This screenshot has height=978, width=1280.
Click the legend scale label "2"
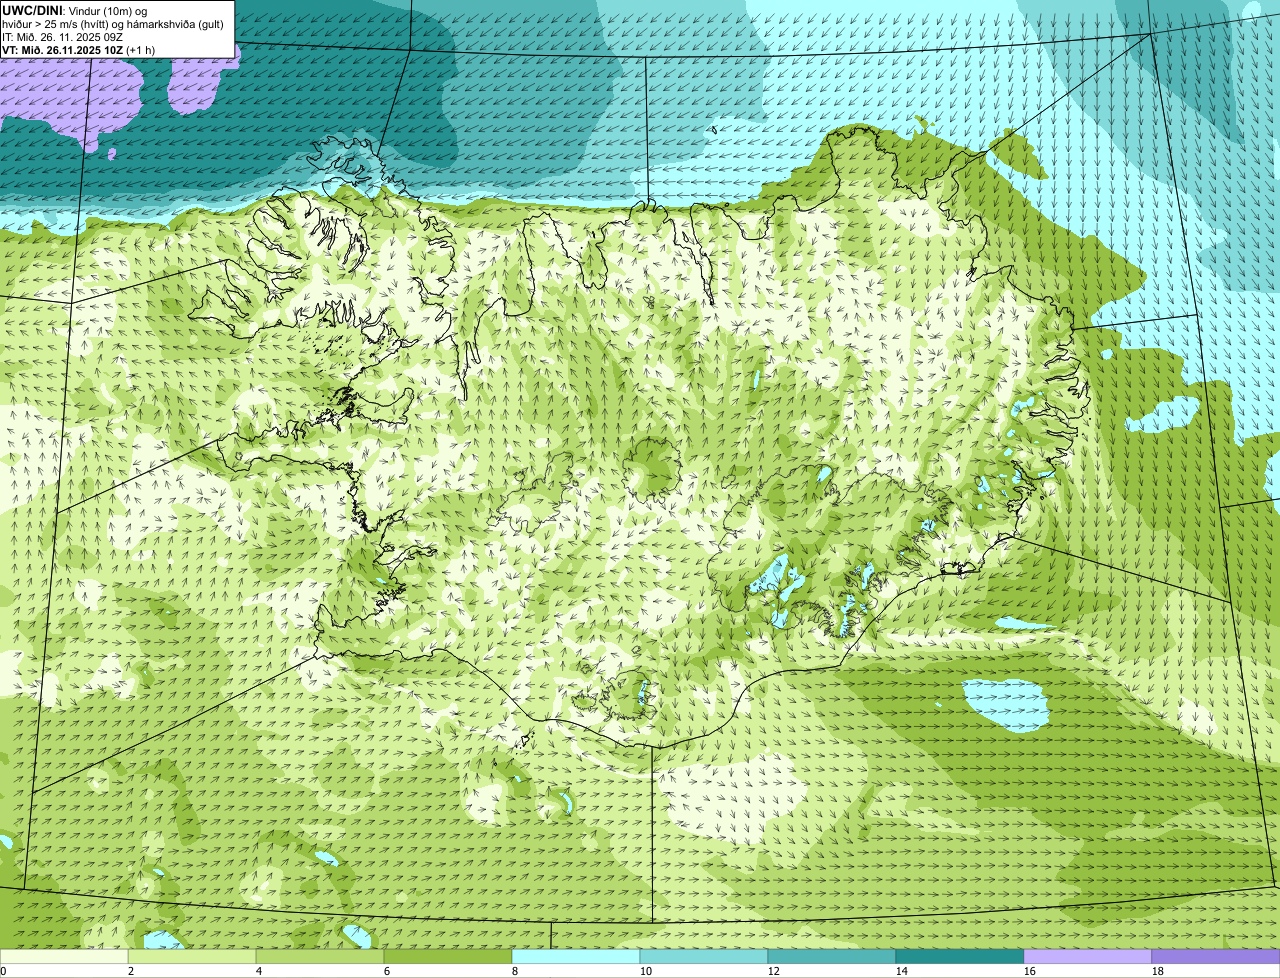point(131,971)
